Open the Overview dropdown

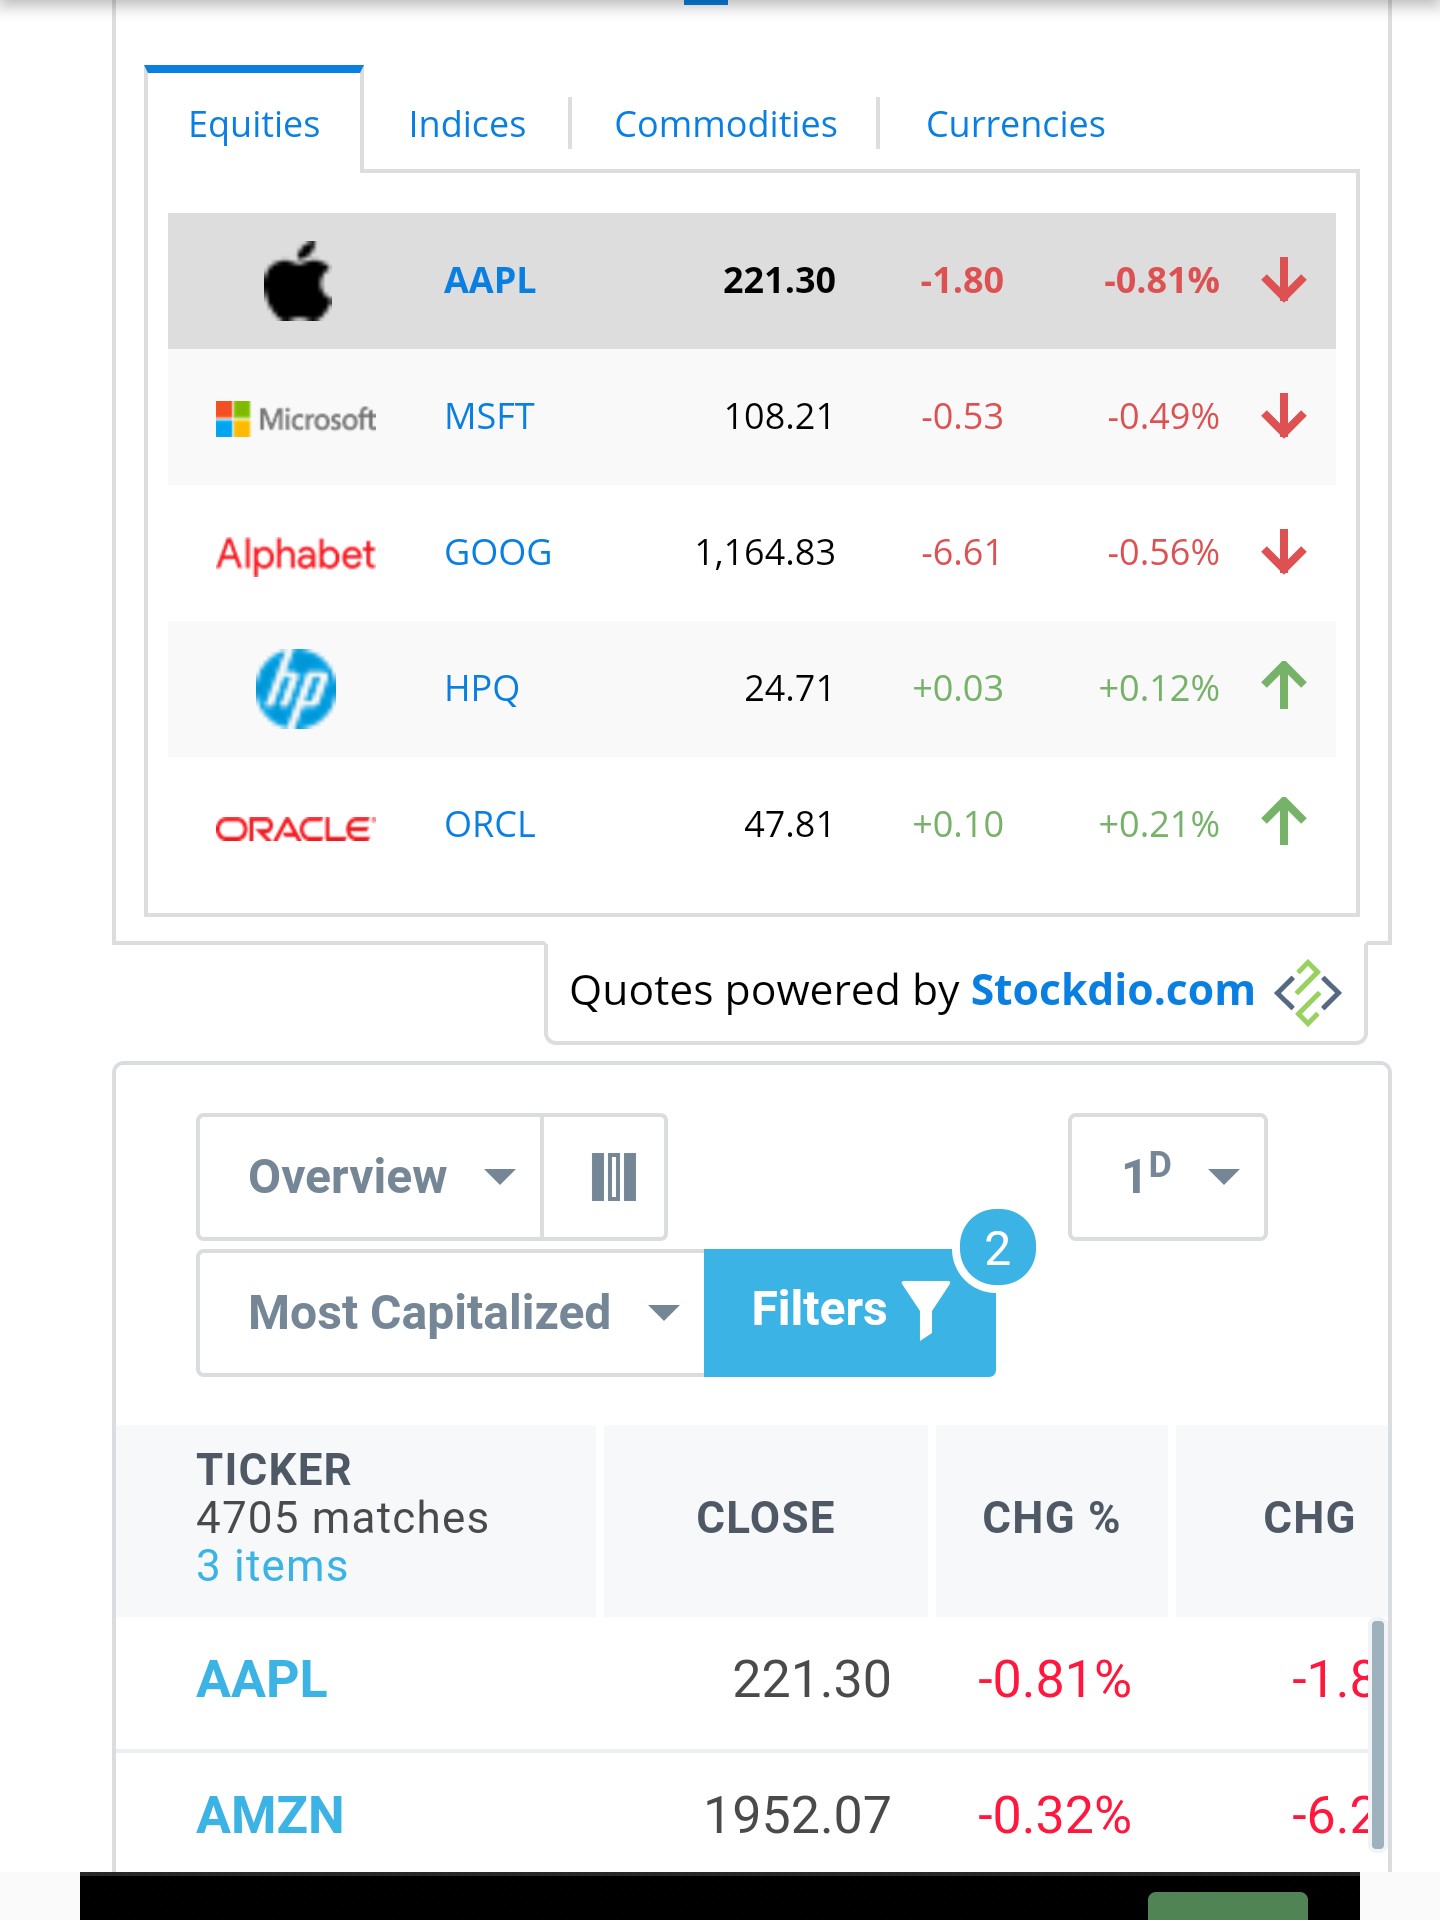pyautogui.click(x=372, y=1177)
